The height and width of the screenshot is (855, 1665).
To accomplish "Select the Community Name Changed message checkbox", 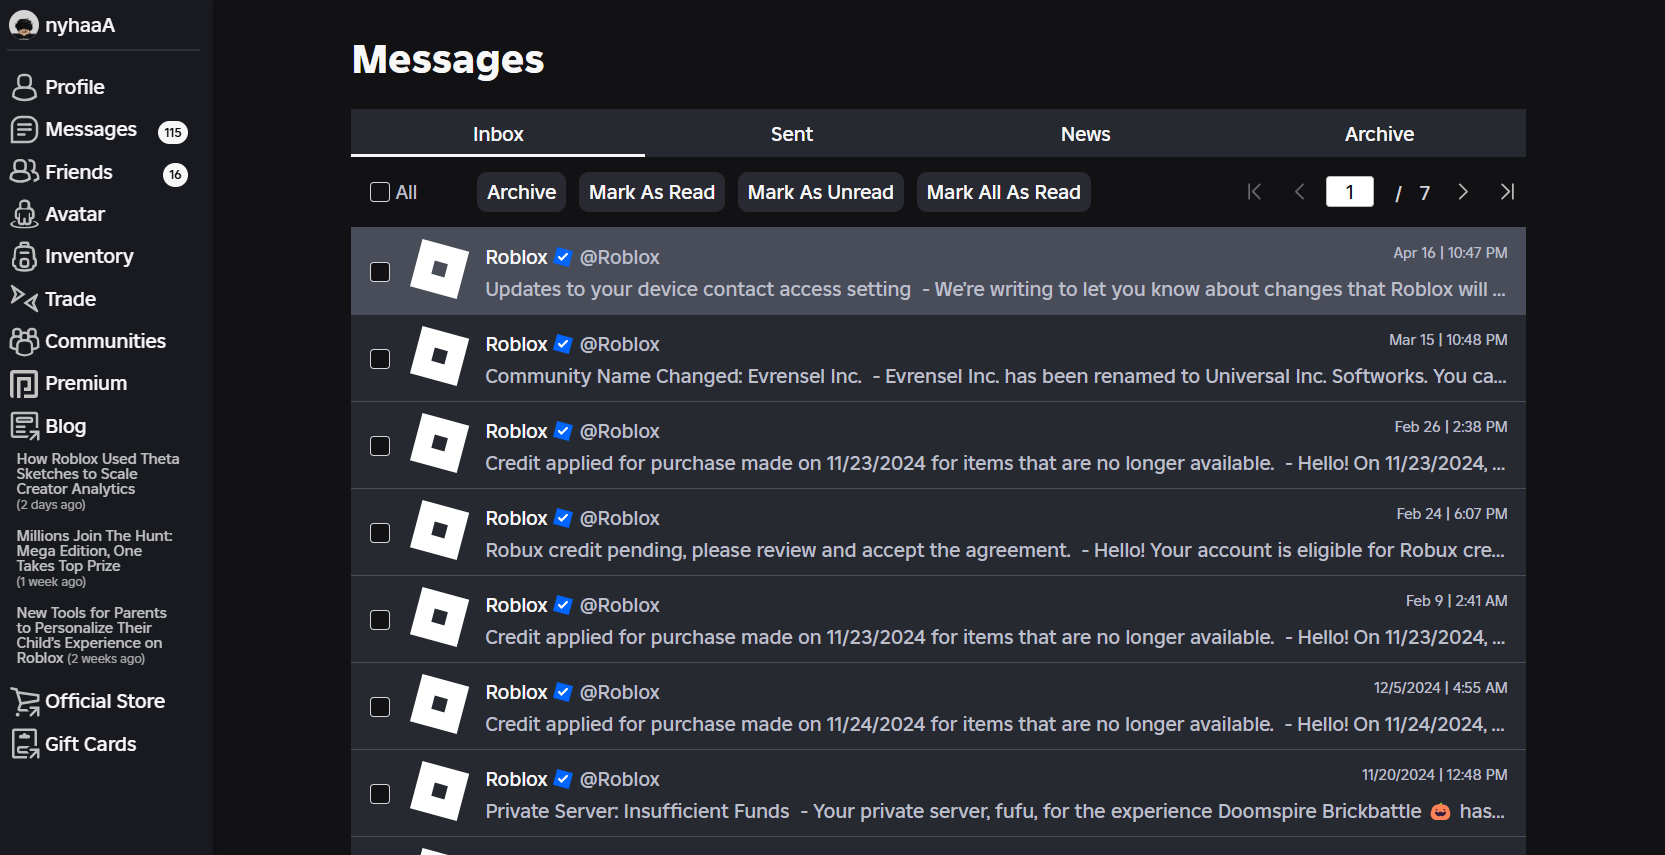I will point(380,359).
